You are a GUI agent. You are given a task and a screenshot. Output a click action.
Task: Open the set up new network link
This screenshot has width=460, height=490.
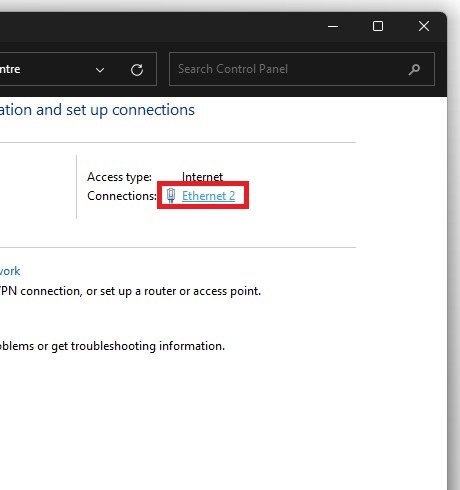(x=10, y=271)
